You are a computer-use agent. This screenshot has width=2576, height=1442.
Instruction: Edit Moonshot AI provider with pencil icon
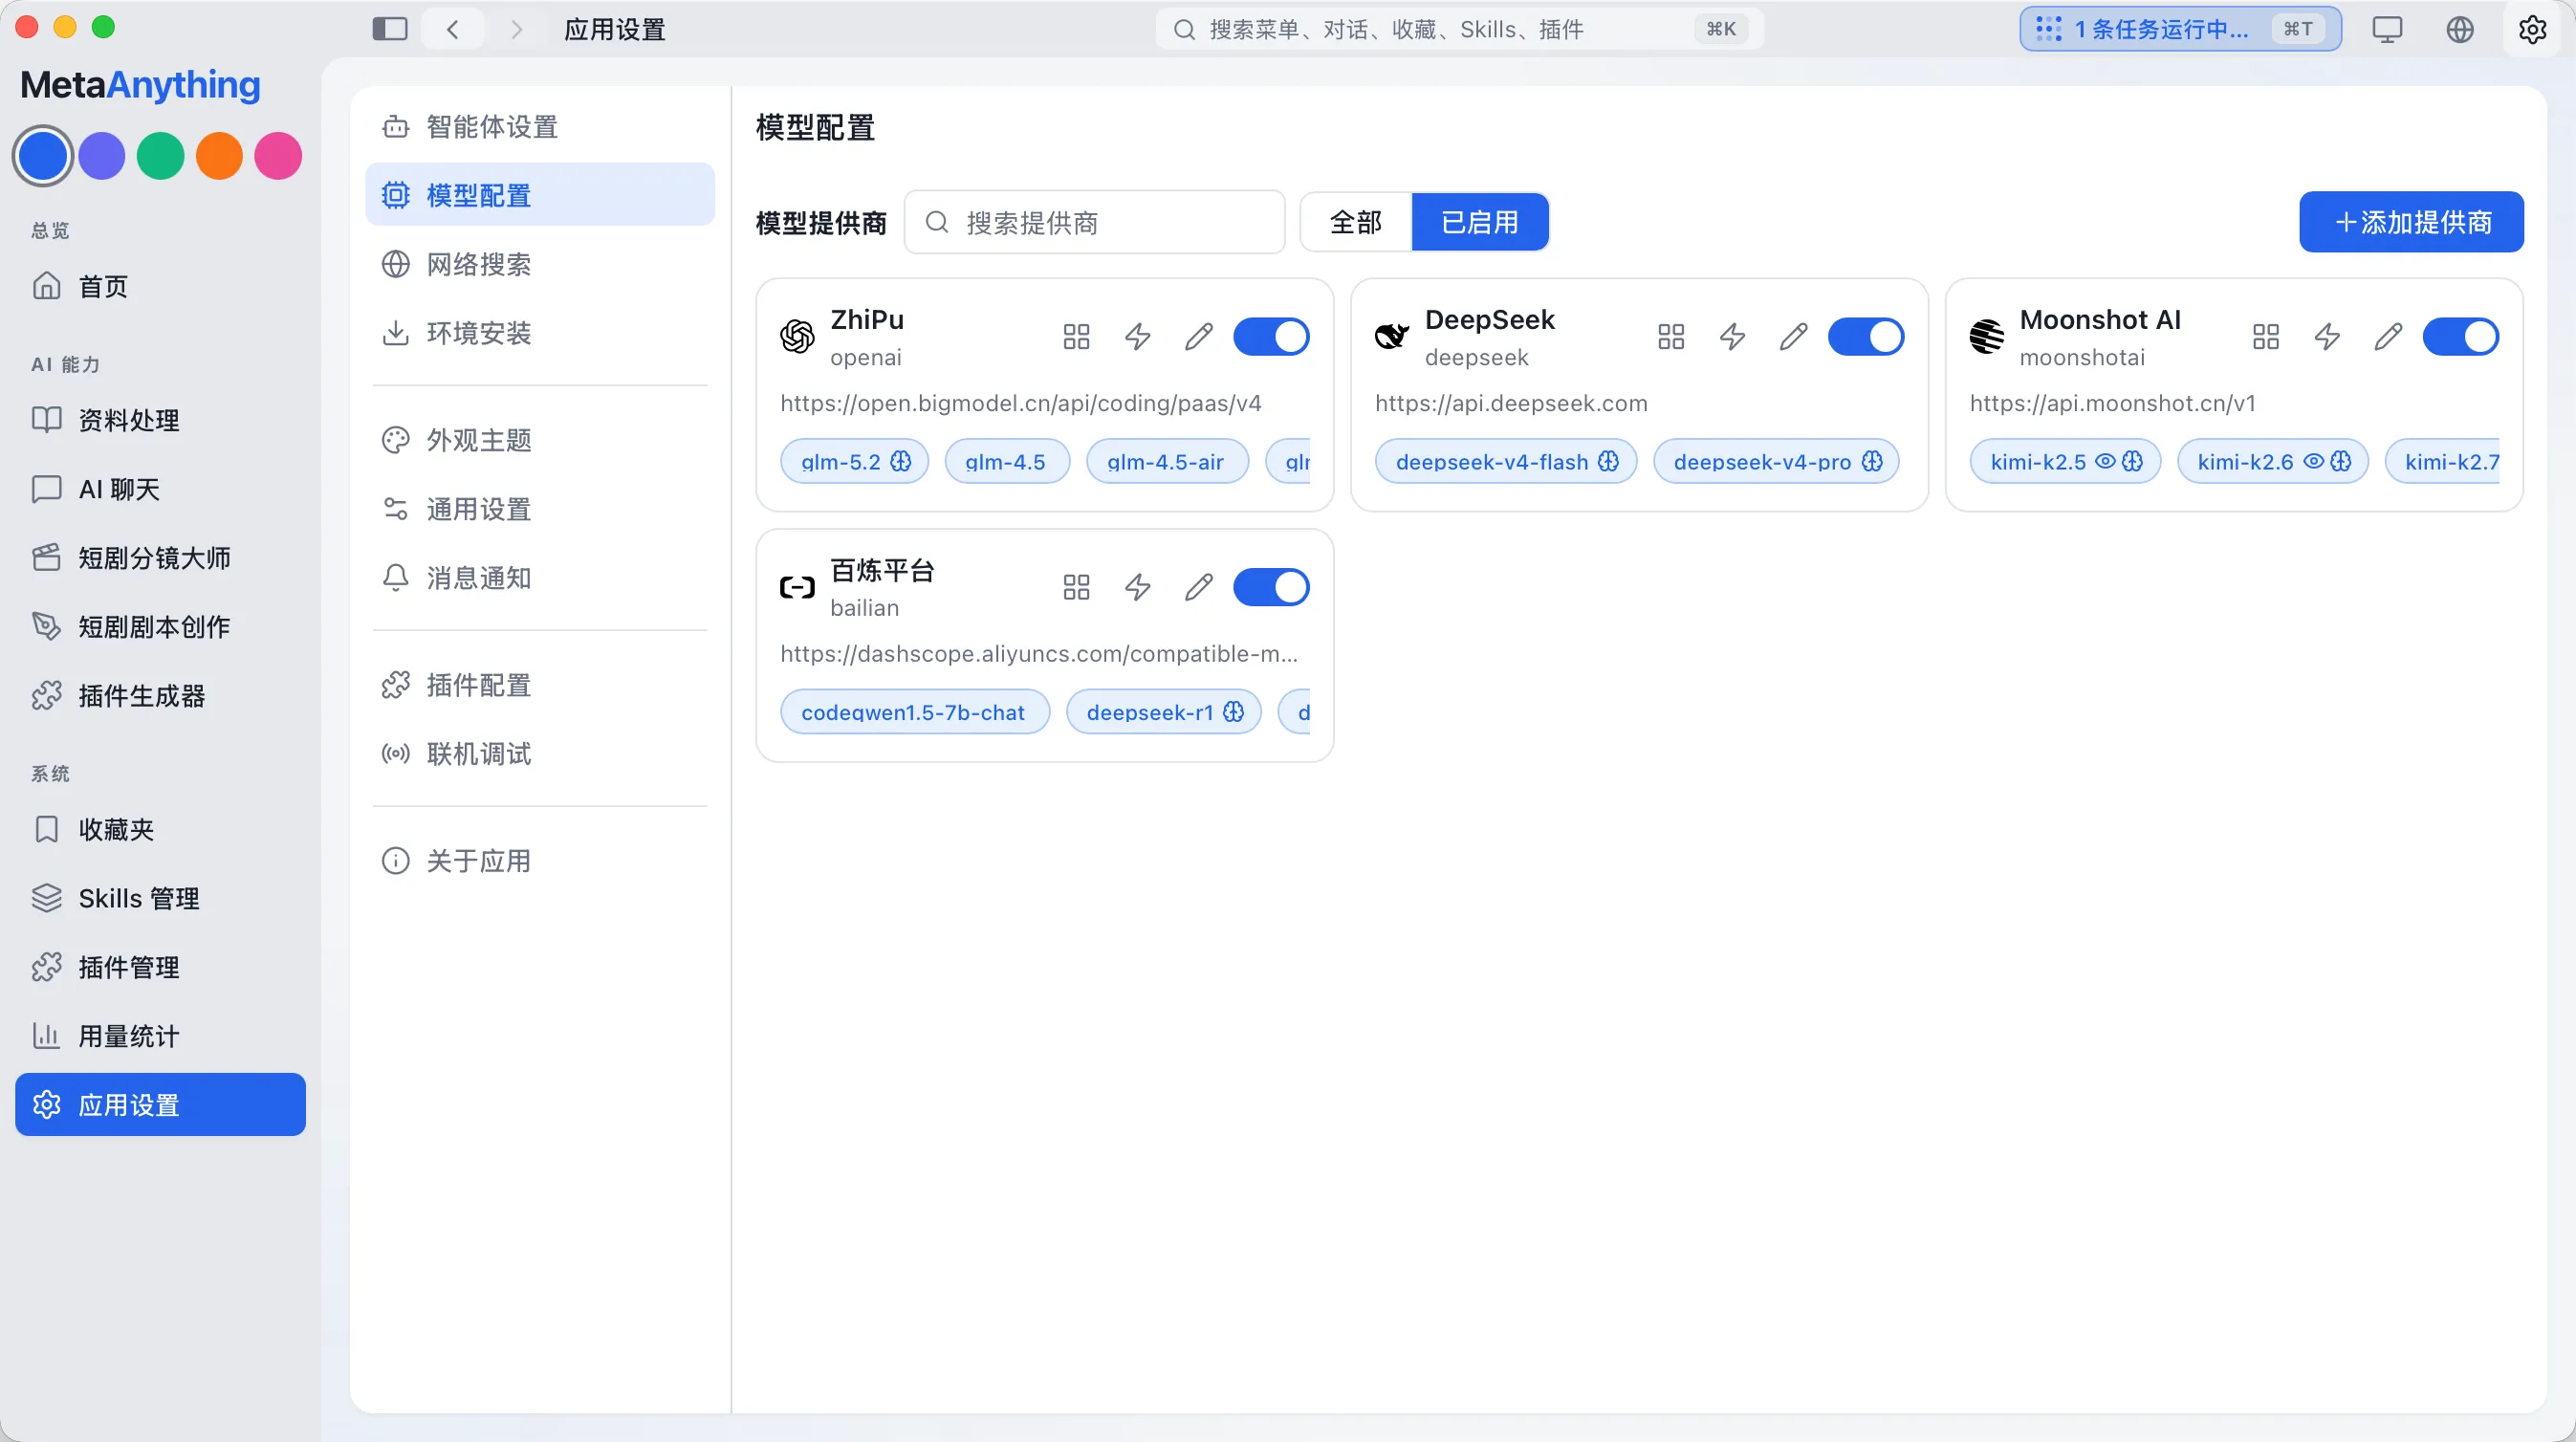coord(2388,337)
